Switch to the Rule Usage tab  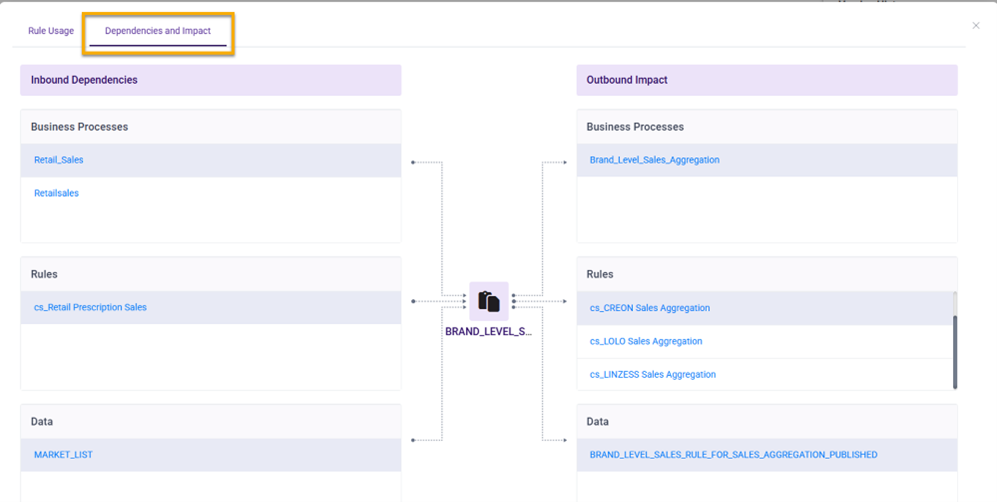(x=51, y=31)
